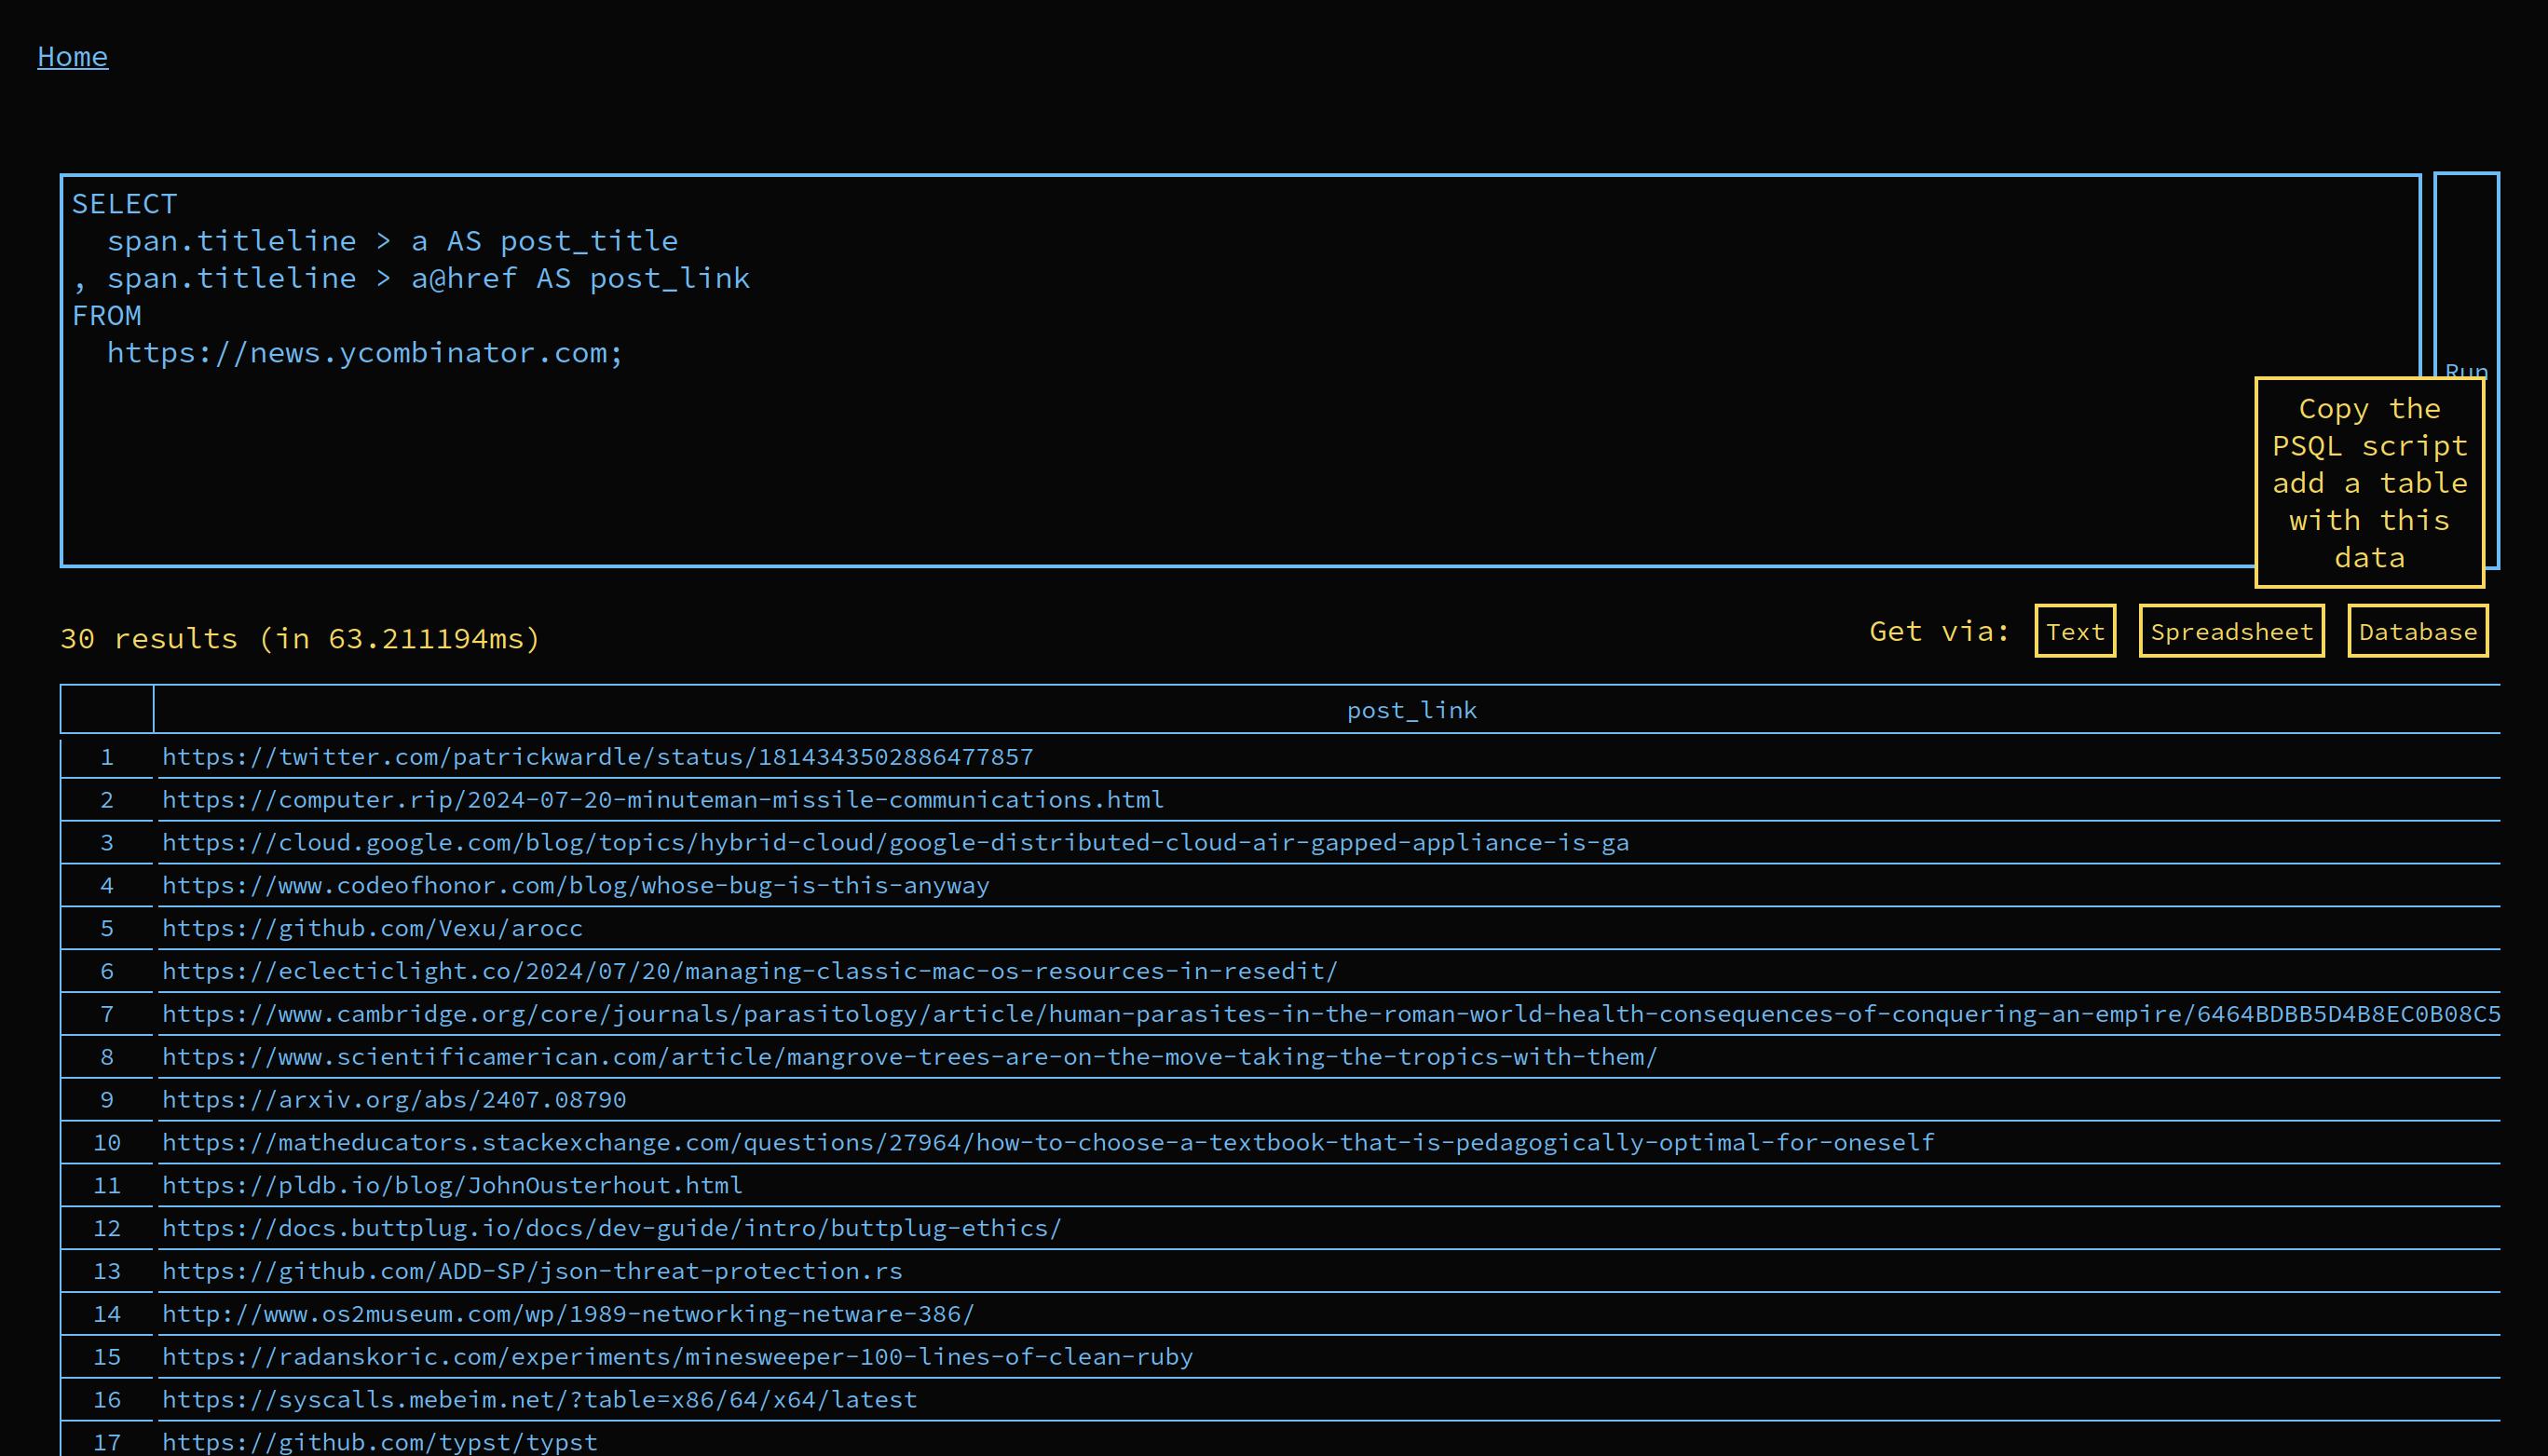Open the matheducators stackexchange textbook link
The image size is (2548, 1456).
tap(1048, 1143)
